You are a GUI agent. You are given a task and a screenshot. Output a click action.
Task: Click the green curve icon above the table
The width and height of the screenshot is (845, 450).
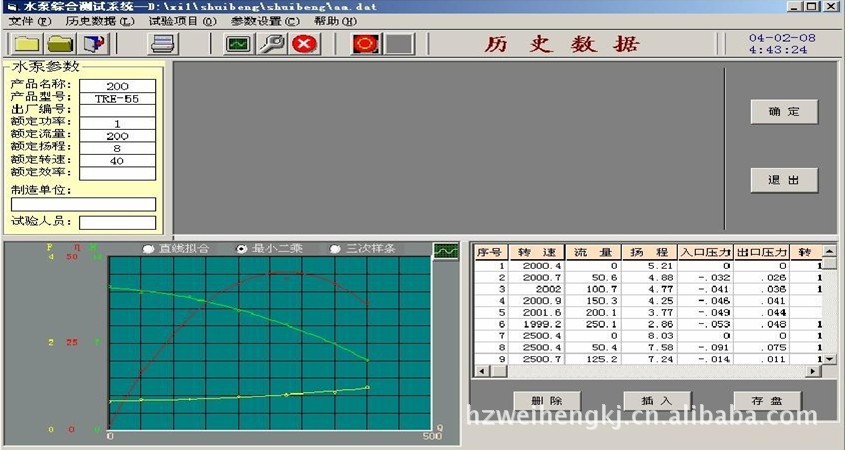point(445,250)
